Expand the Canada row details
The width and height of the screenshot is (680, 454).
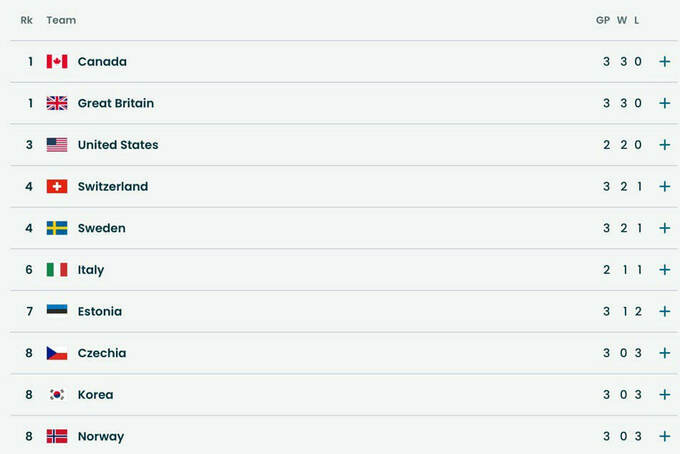(x=664, y=62)
